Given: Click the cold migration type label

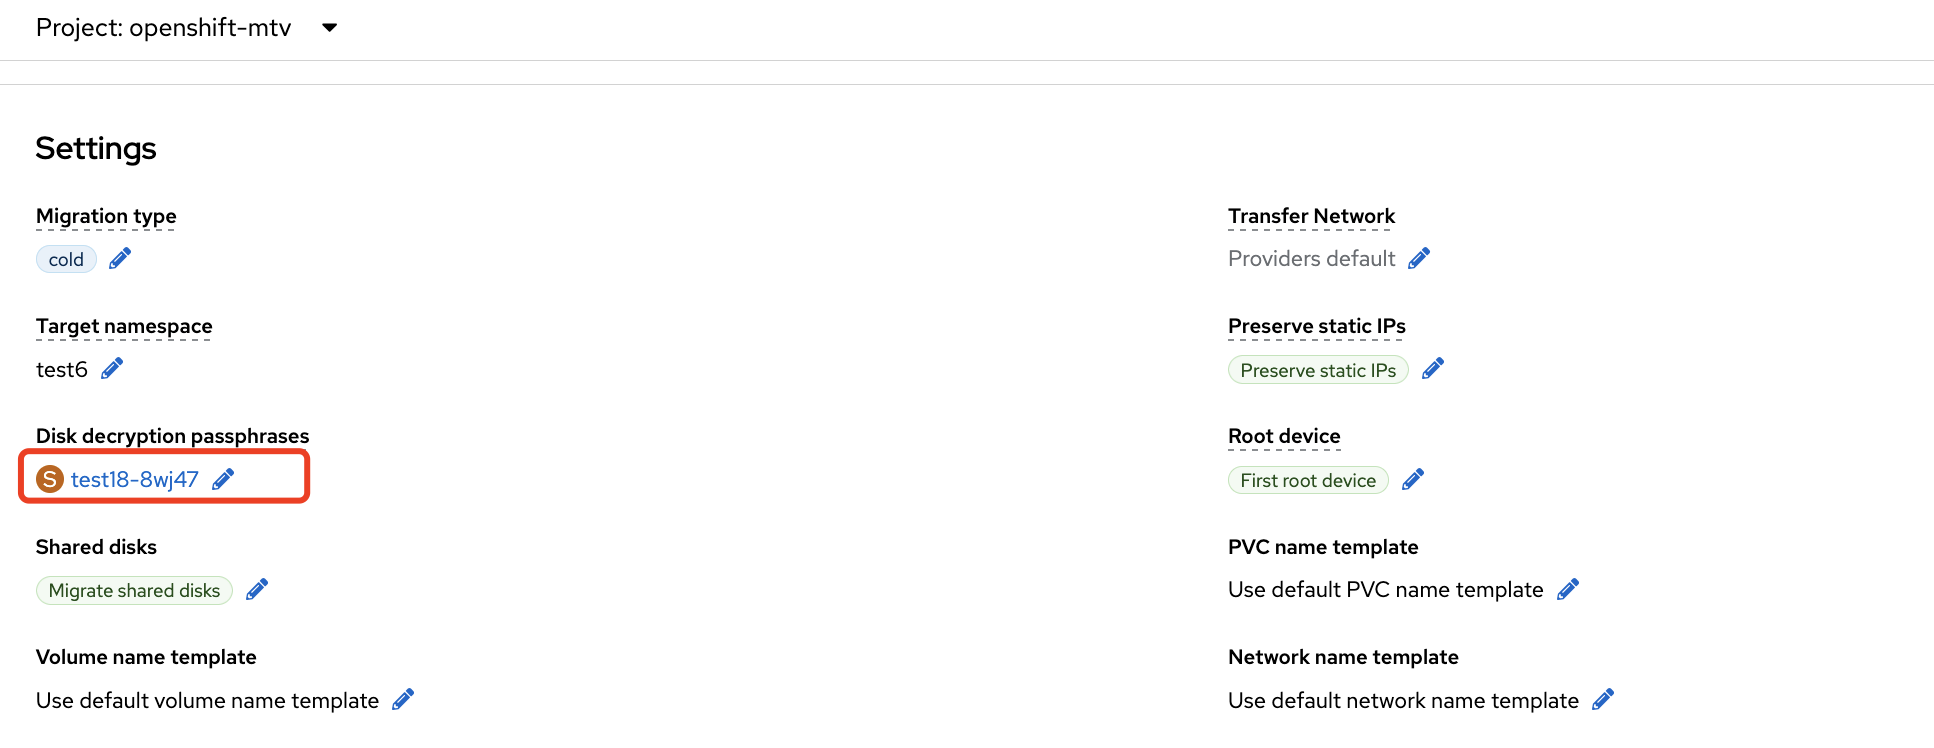Looking at the screenshot, I should point(66,260).
